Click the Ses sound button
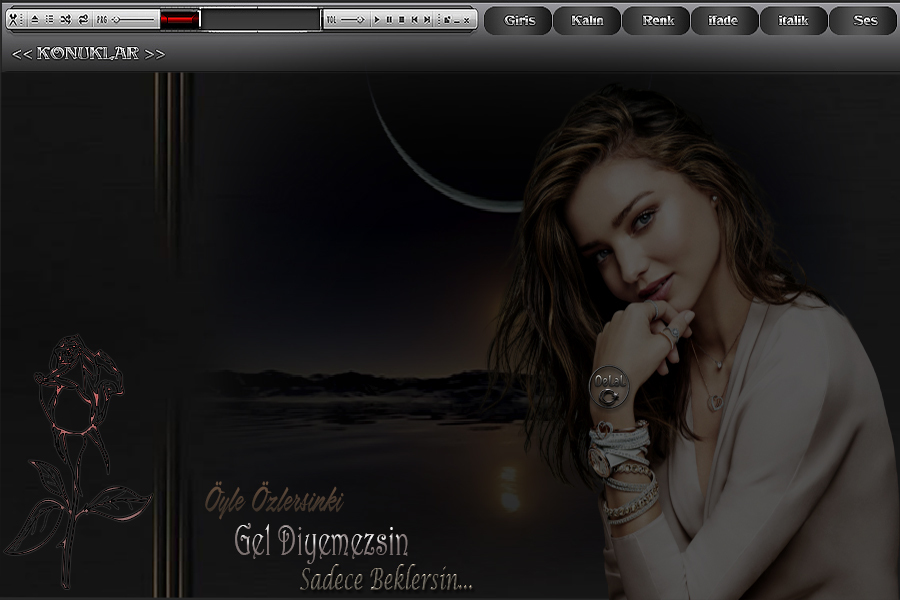 [864, 21]
